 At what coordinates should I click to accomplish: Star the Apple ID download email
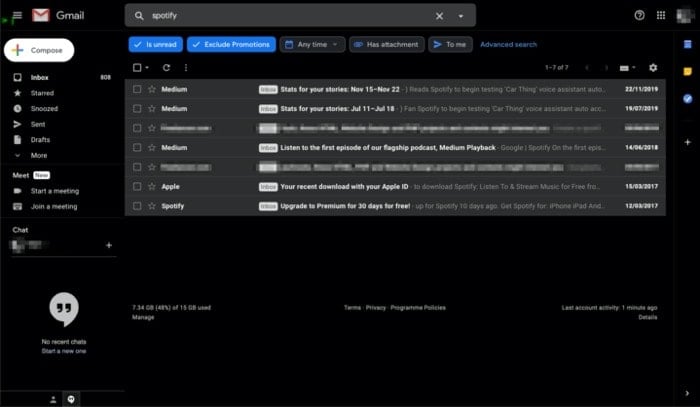152,187
